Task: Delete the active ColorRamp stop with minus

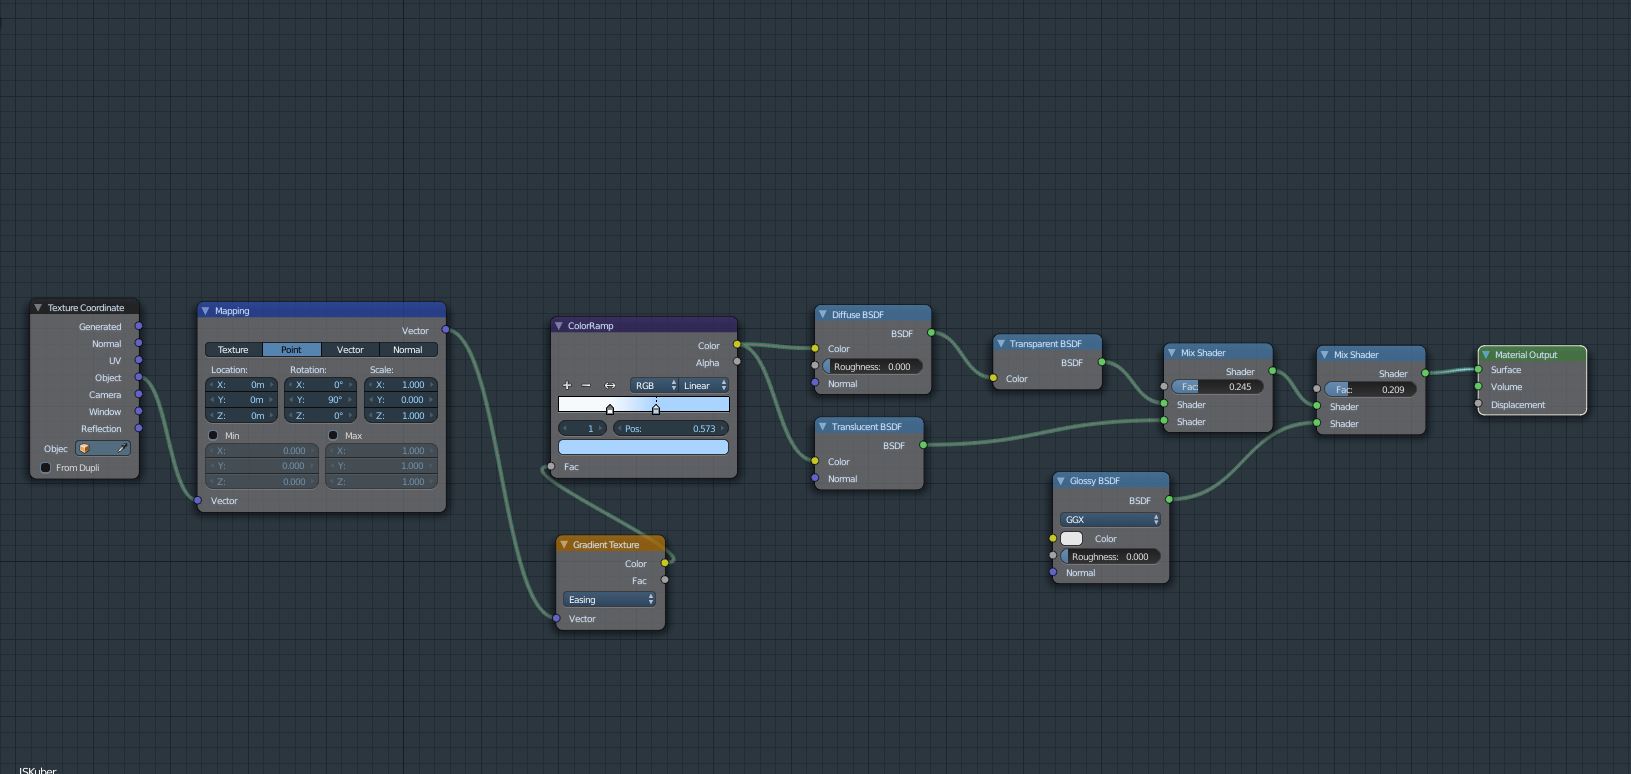Action: pos(586,385)
